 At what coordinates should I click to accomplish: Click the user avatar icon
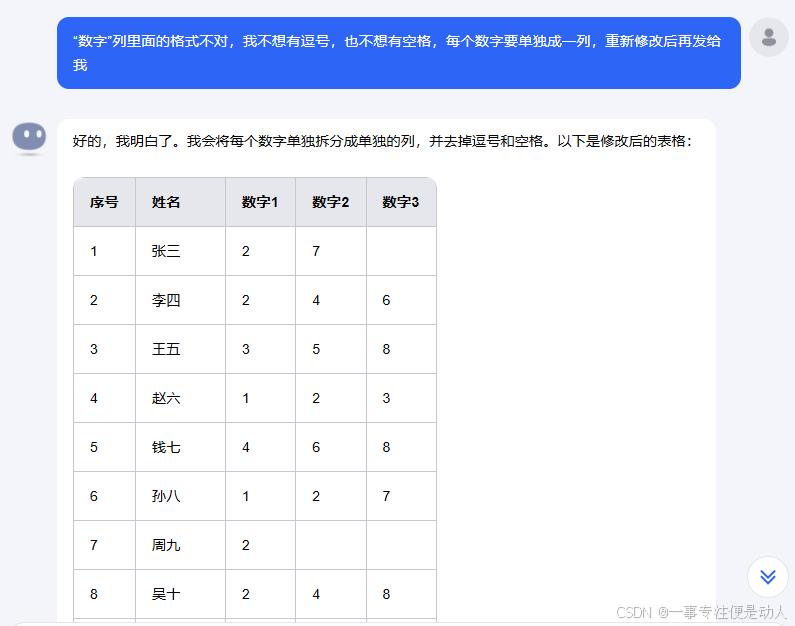769,37
